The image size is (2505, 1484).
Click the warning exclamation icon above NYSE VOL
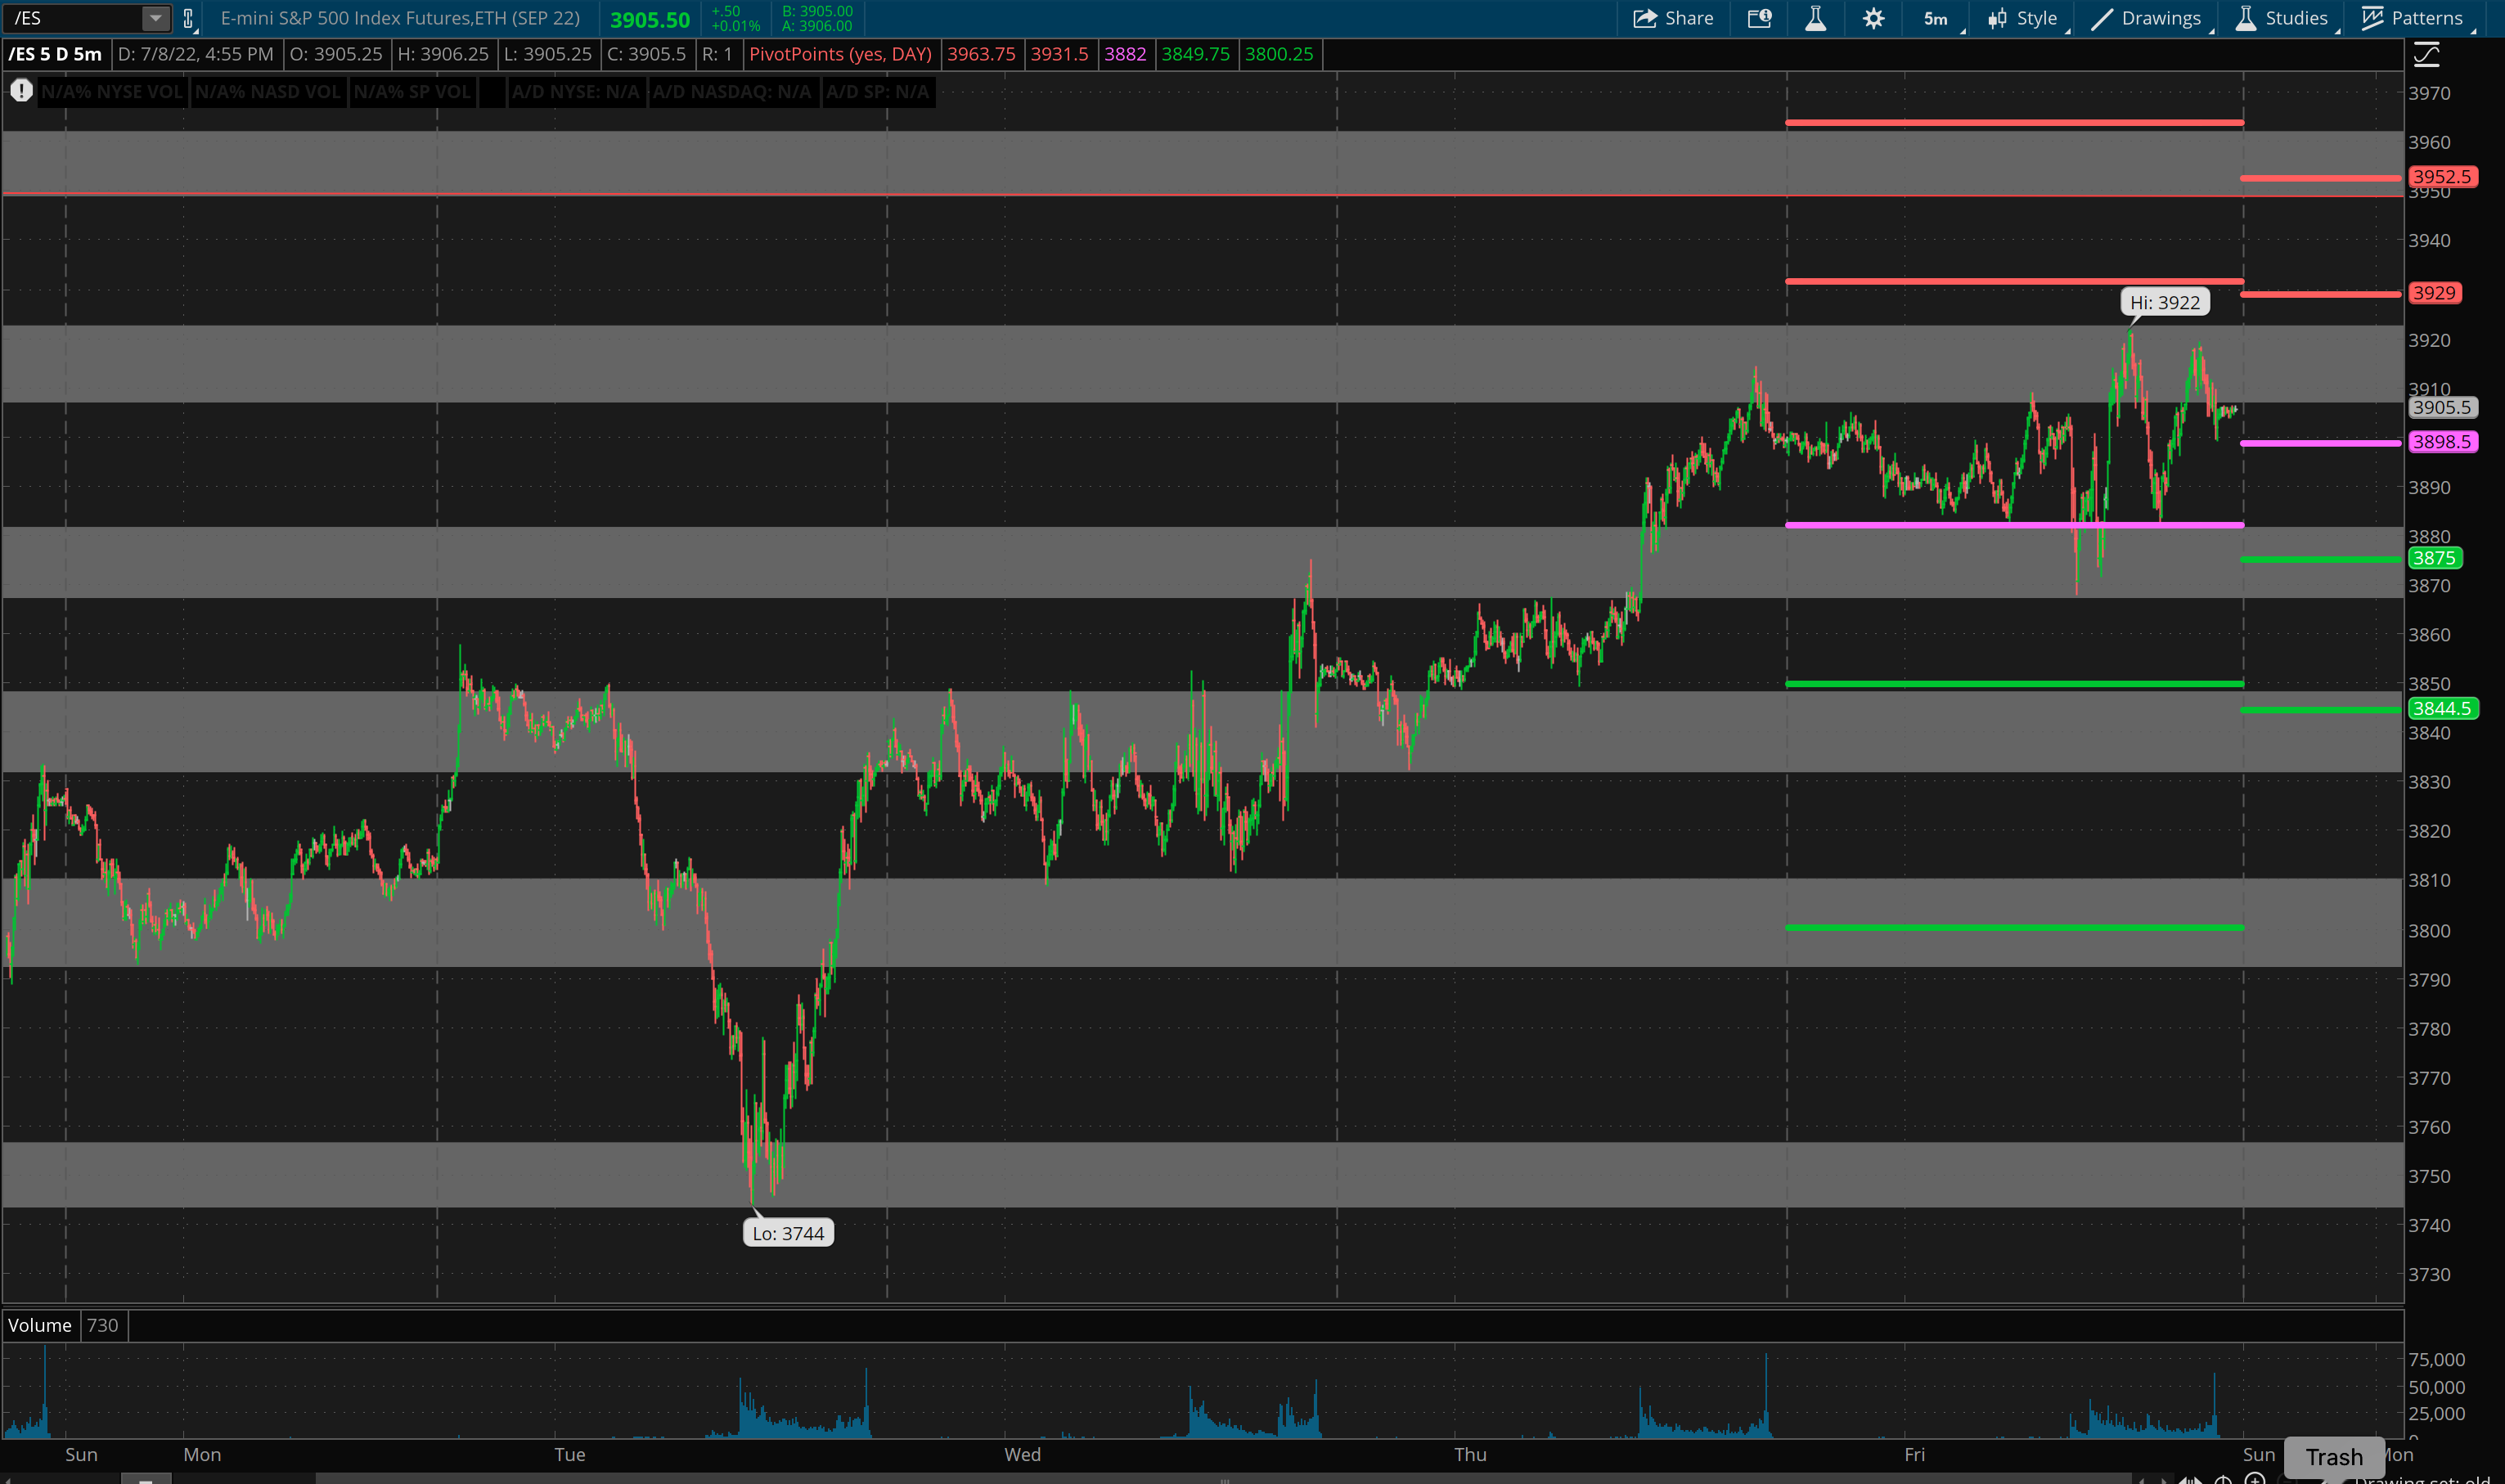pyautogui.click(x=21, y=91)
